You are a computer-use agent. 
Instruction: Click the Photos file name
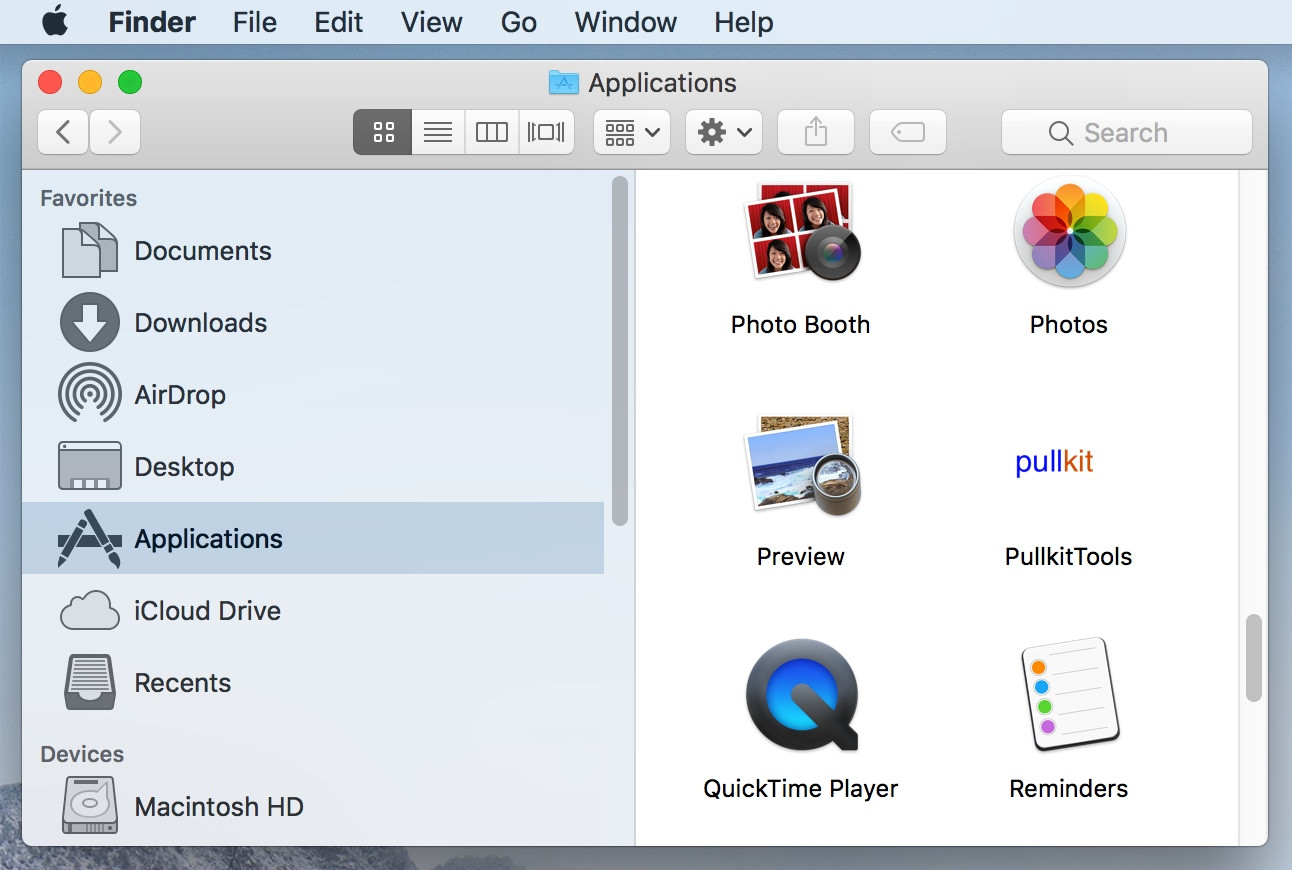point(1069,325)
